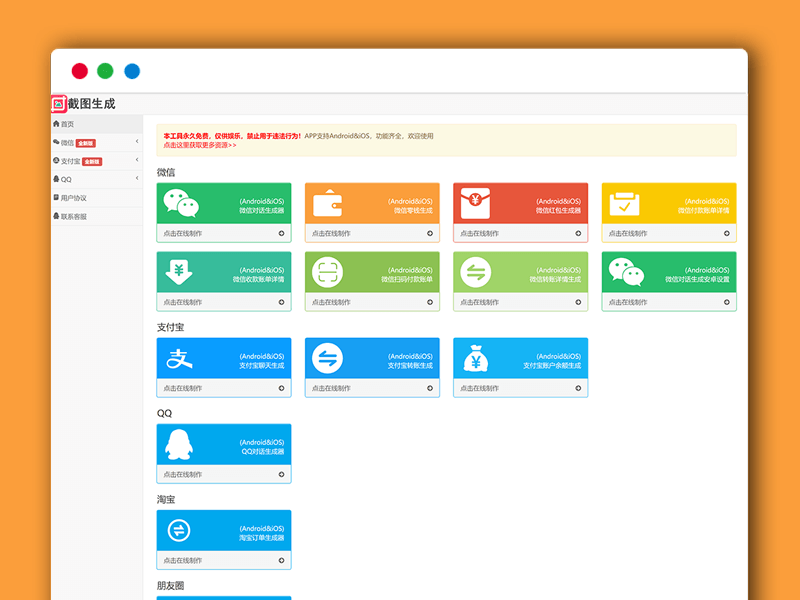800x600 pixels.
Task: Click the arrow circle icon under 微信对话生成器
Action: pos(281,233)
